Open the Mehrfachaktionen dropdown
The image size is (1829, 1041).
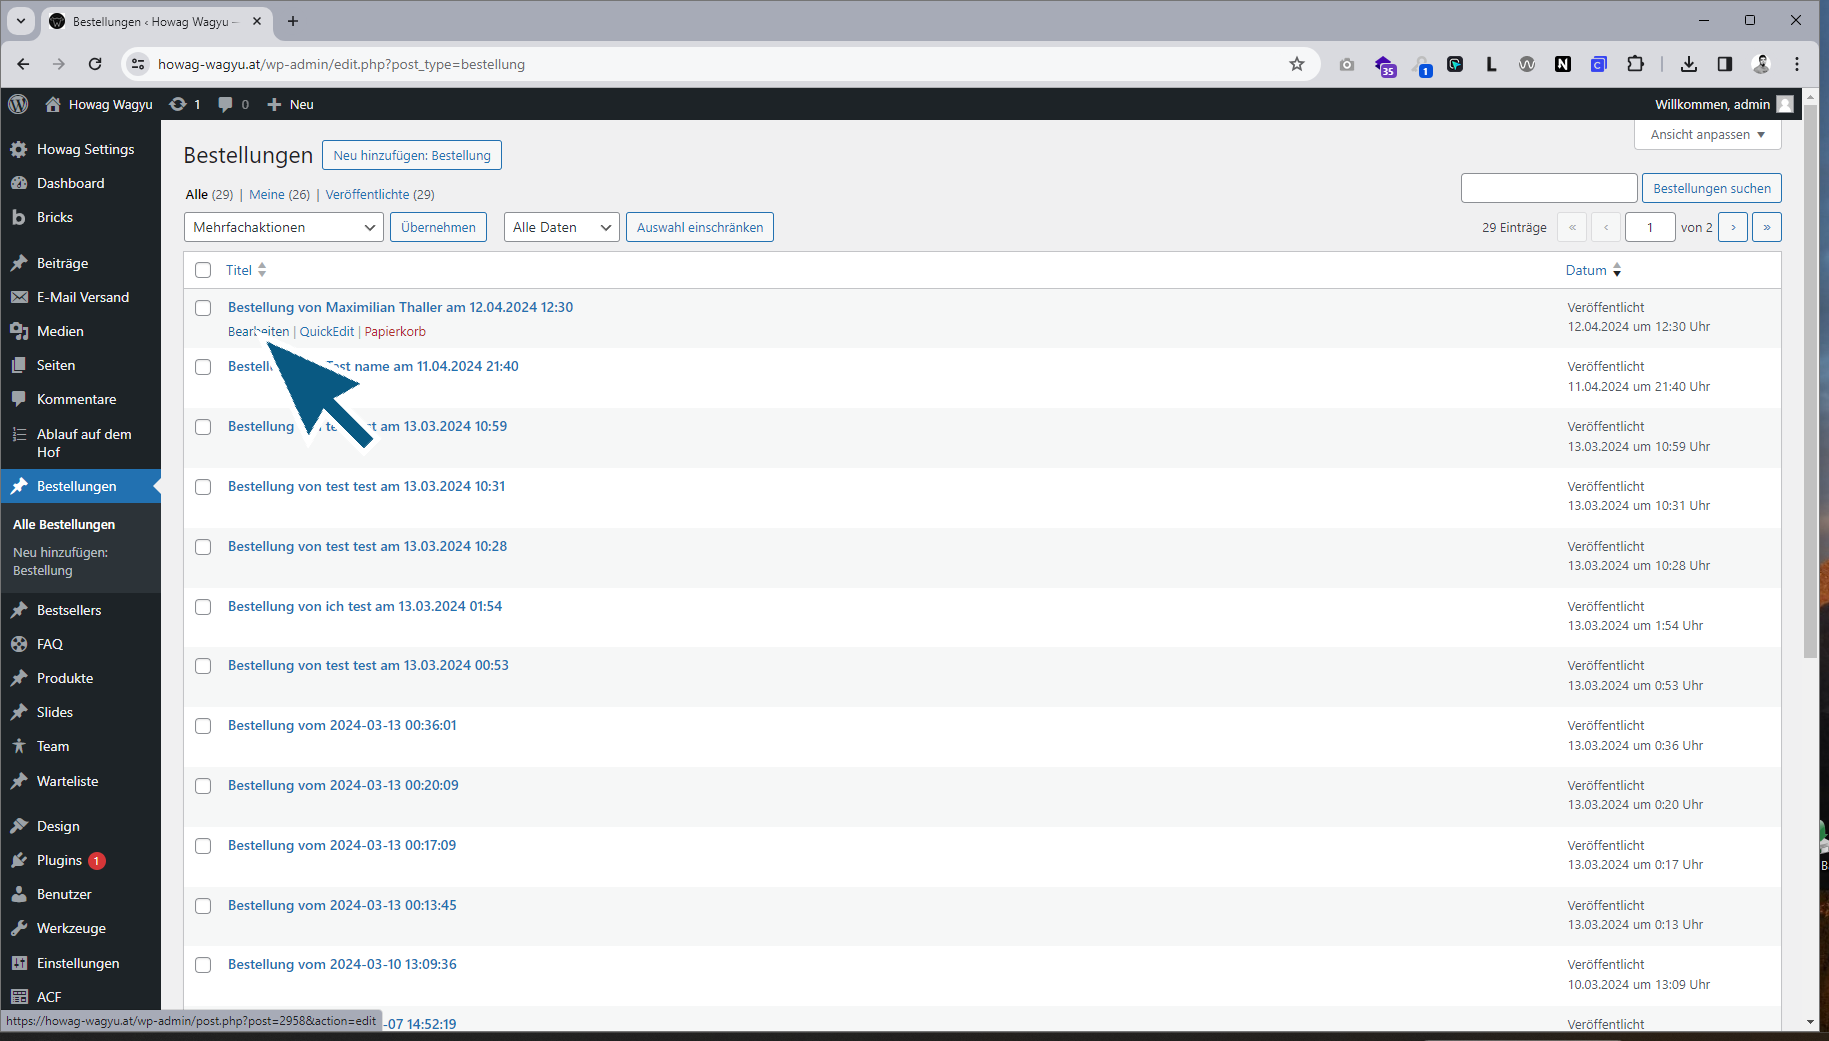283,227
